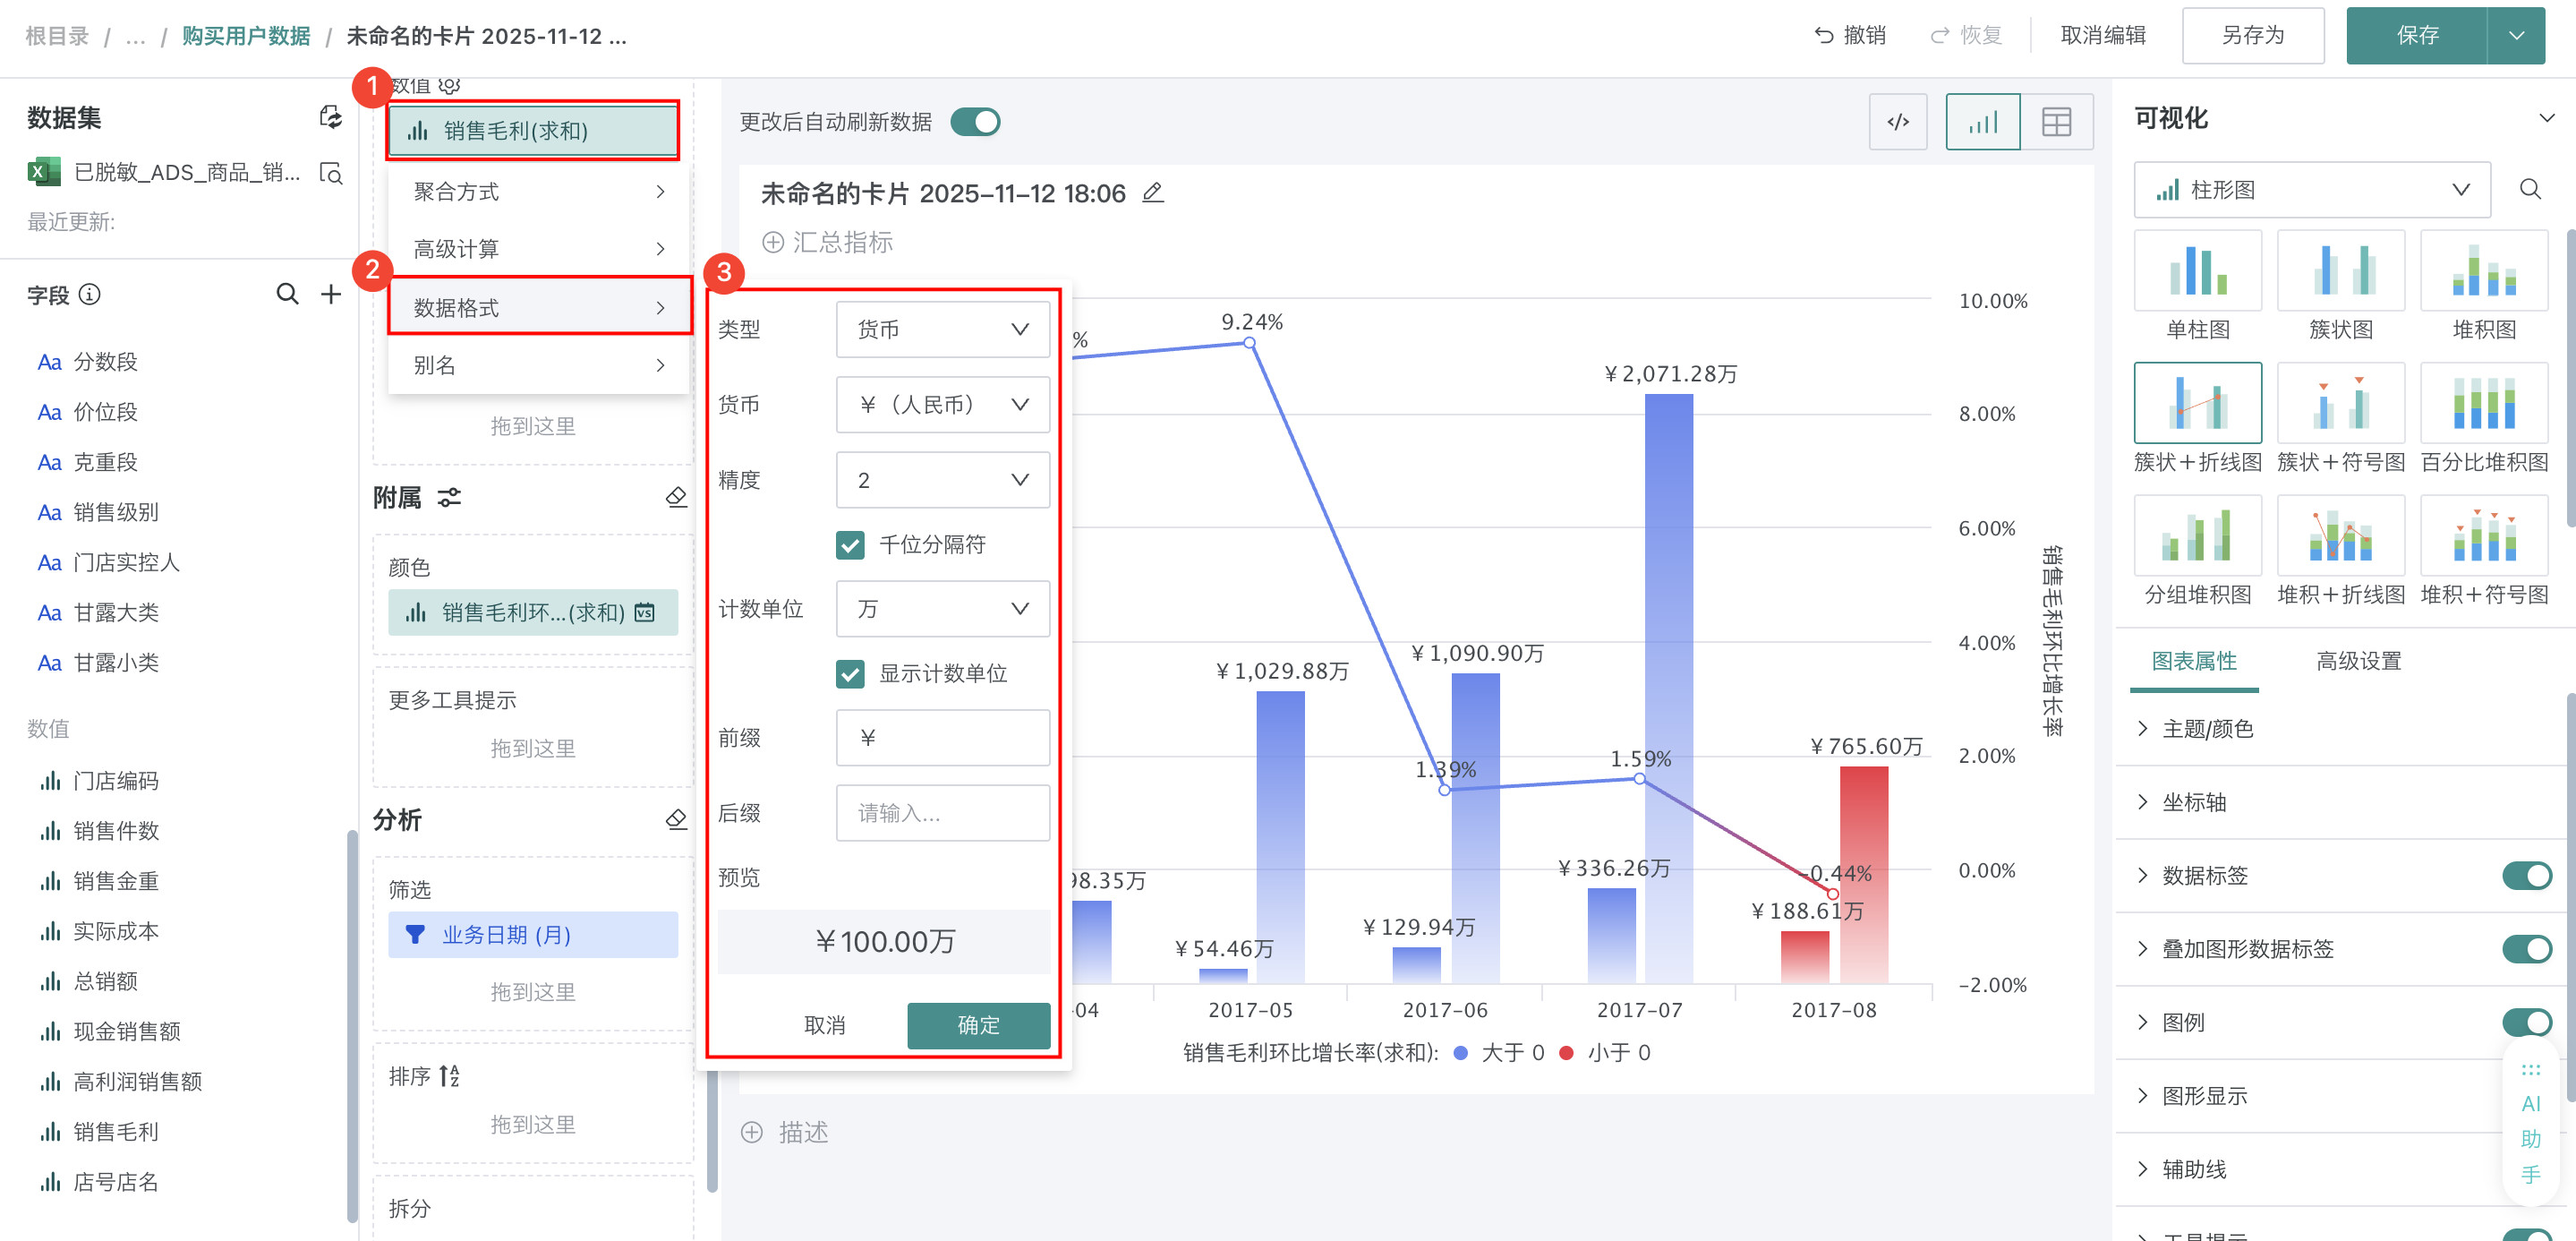Click the edit card title pencil icon
The width and height of the screenshot is (2576, 1241).
click(1152, 192)
